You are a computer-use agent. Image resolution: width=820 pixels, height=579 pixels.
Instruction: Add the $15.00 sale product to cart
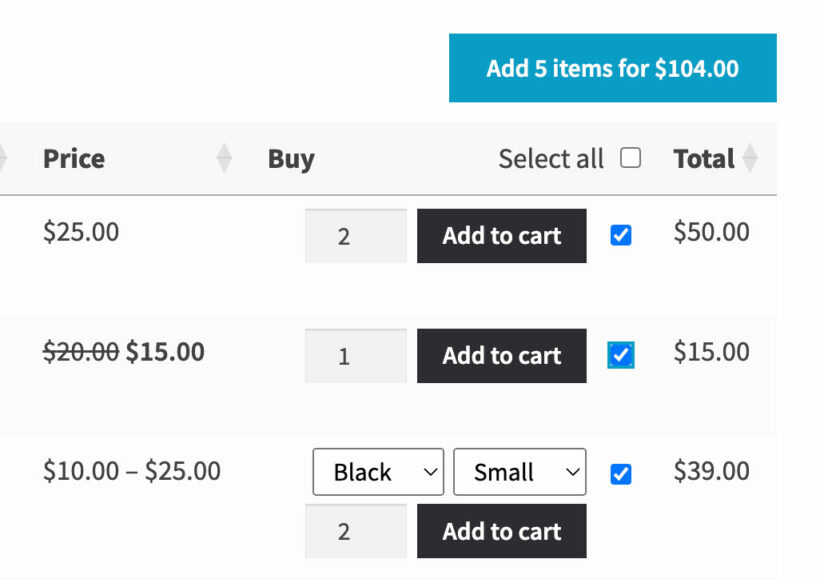(x=501, y=356)
